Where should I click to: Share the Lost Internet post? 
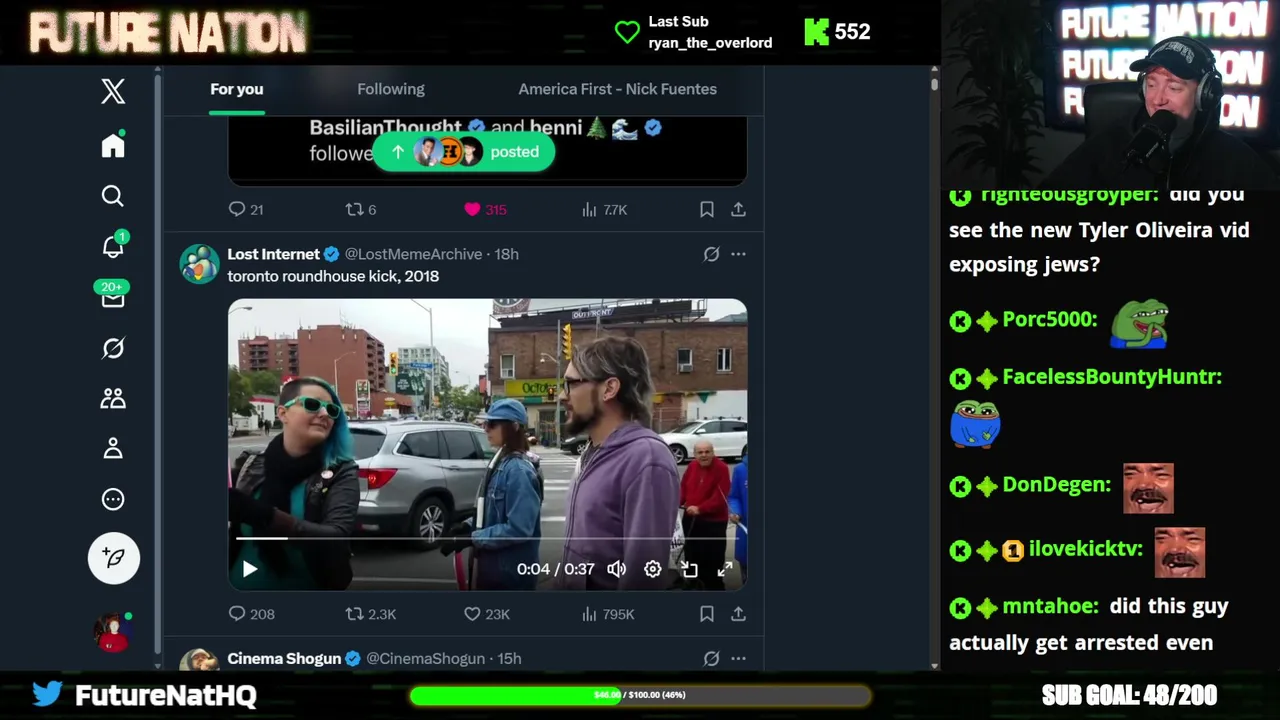[738, 614]
